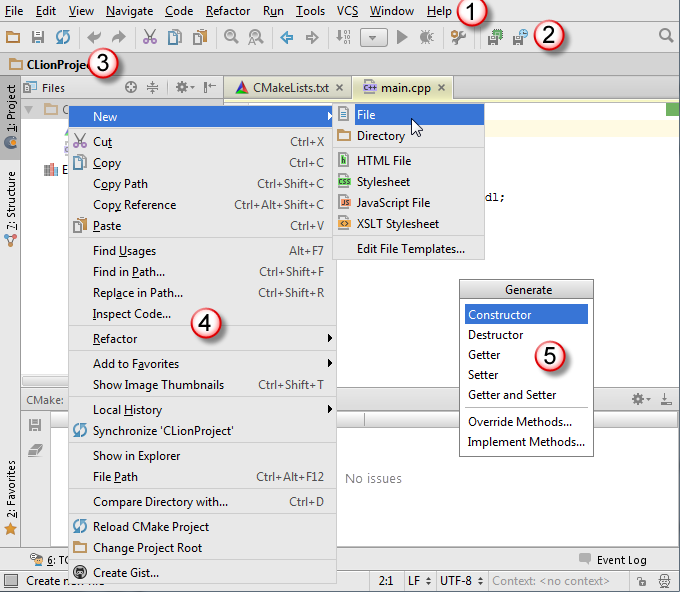This screenshot has height=592, width=680.
Task: Undo last action with toolbar arrow
Action: coord(94,37)
